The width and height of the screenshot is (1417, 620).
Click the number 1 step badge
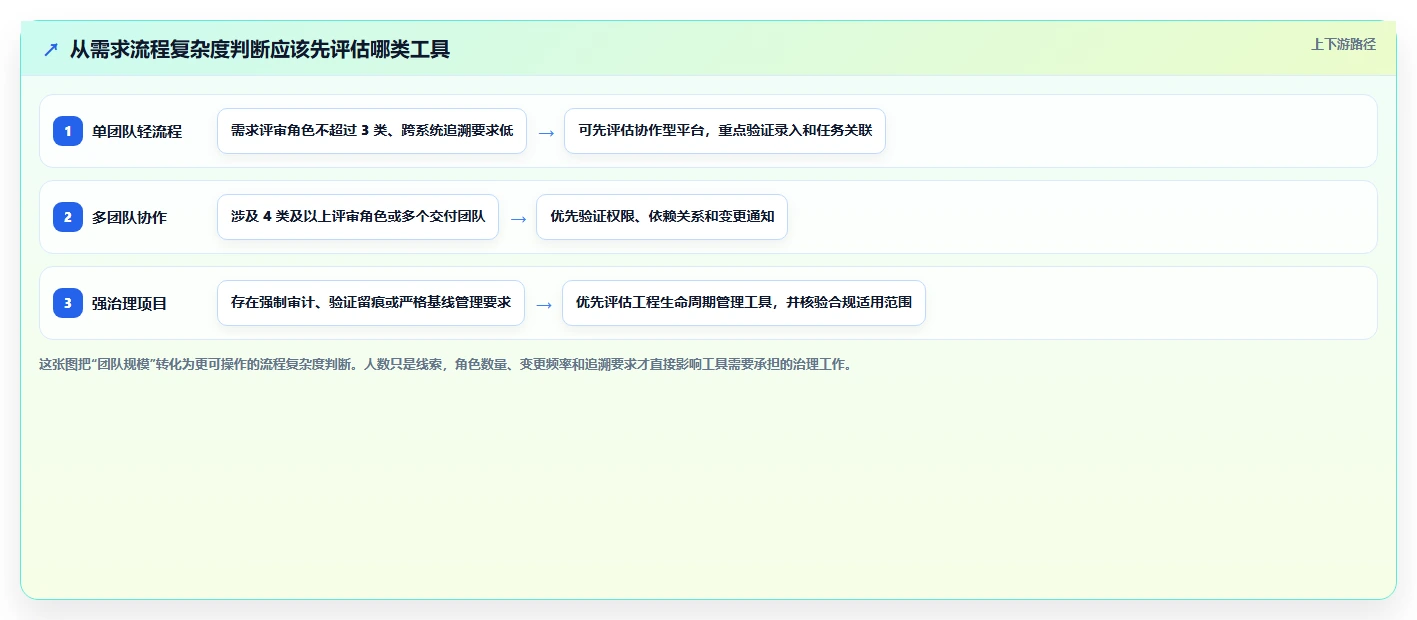(x=68, y=131)
